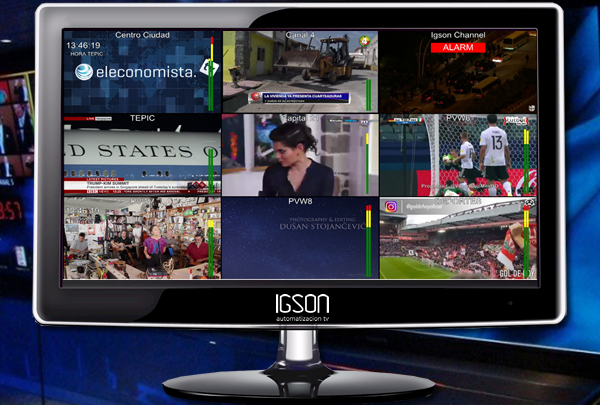
Task: Click the BBC News logo on the TEPIC feed
Action: [x=96, y=191]
